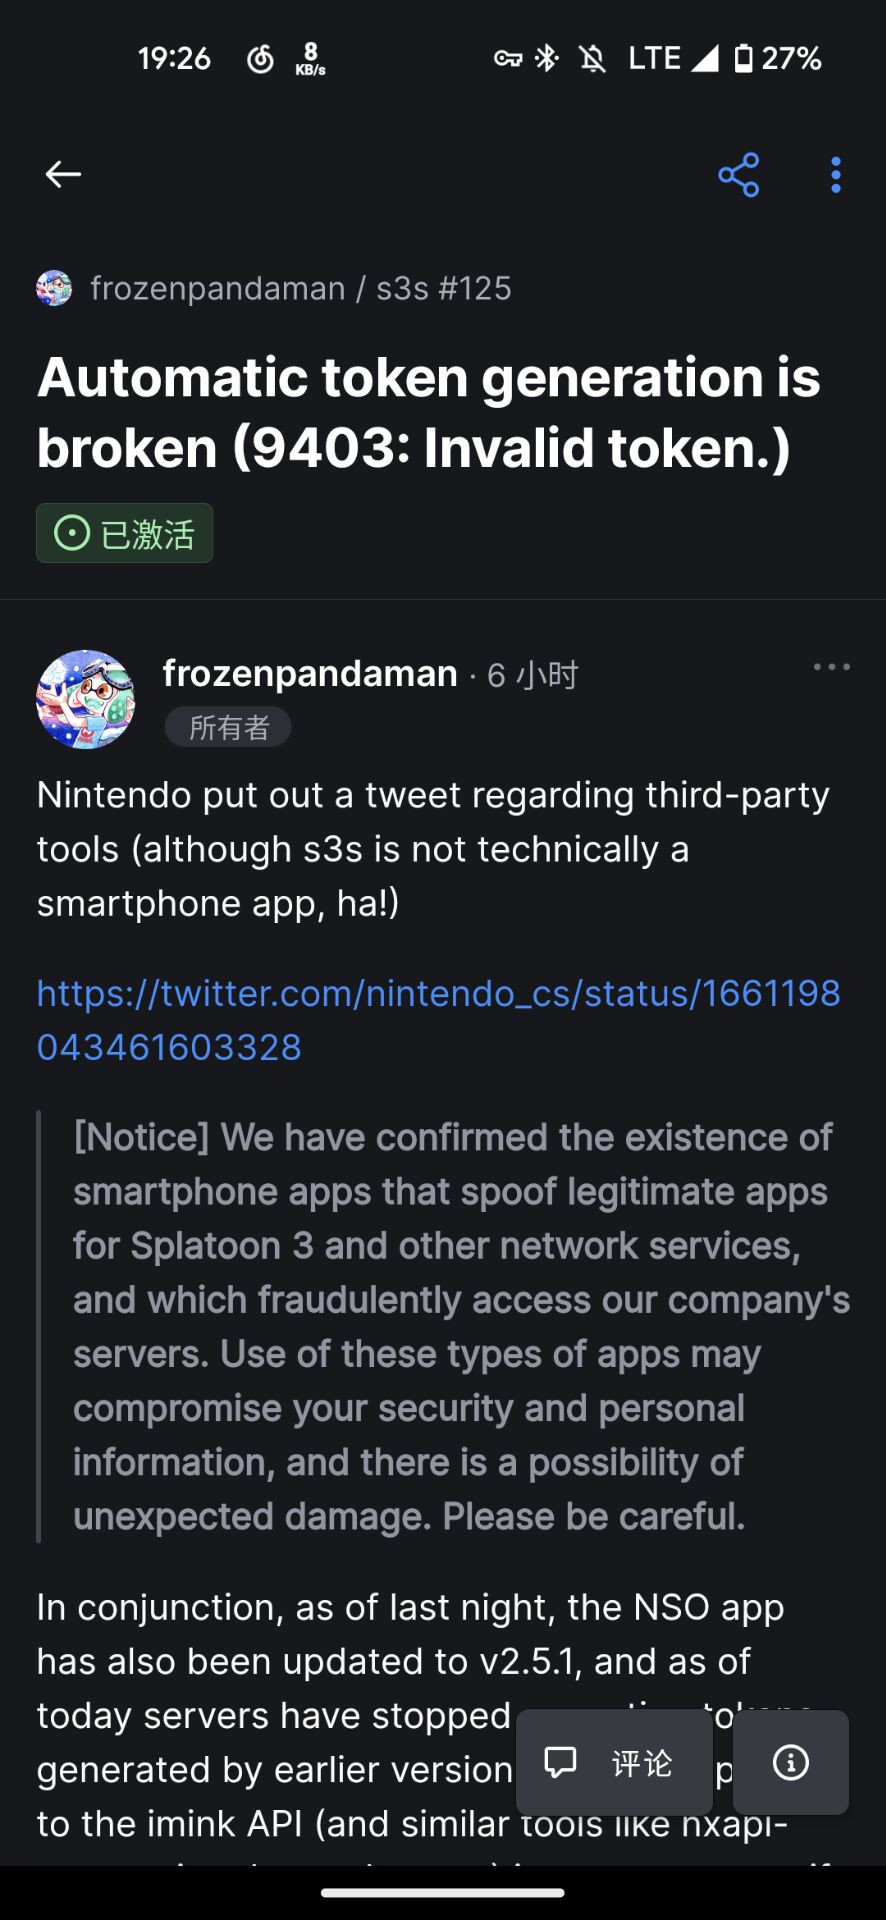Tap the 已激活 issue status badge
Image resolution: width=886 pixels, height=1920 pixels.
pos(124,533)
